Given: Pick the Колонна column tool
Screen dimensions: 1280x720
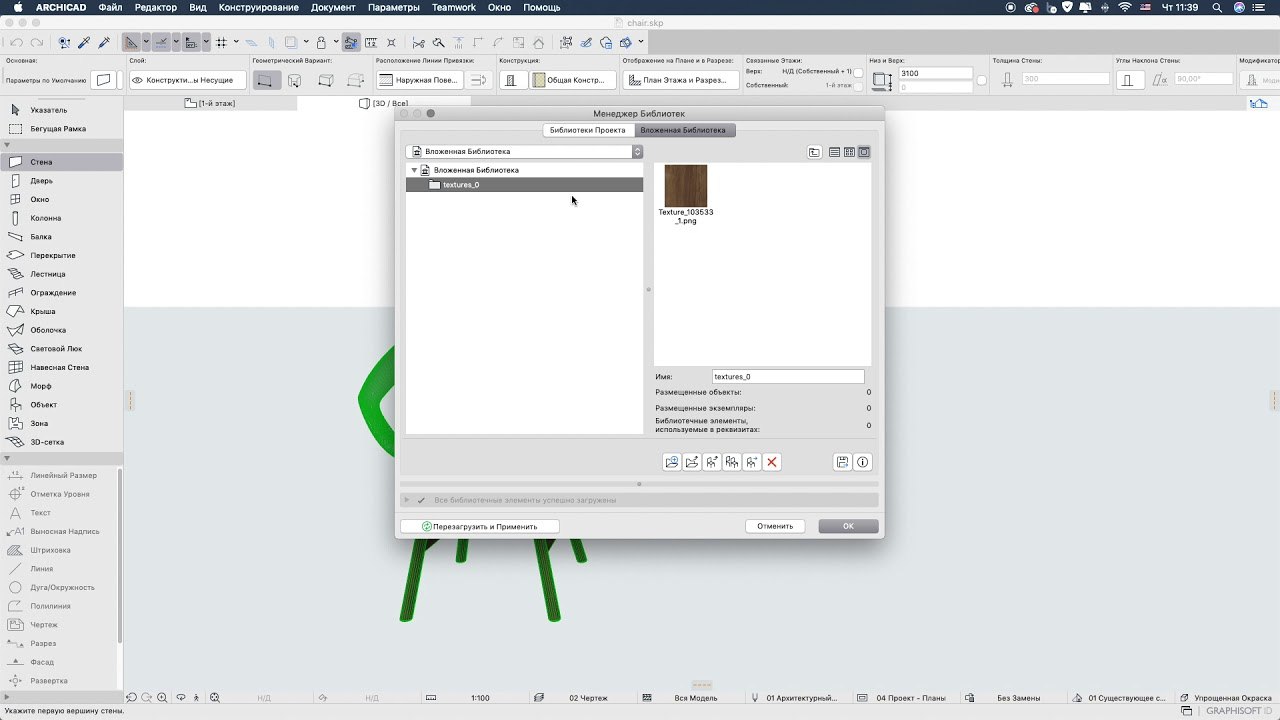Looking at the screenshot, I should click(x=61, y=218).
